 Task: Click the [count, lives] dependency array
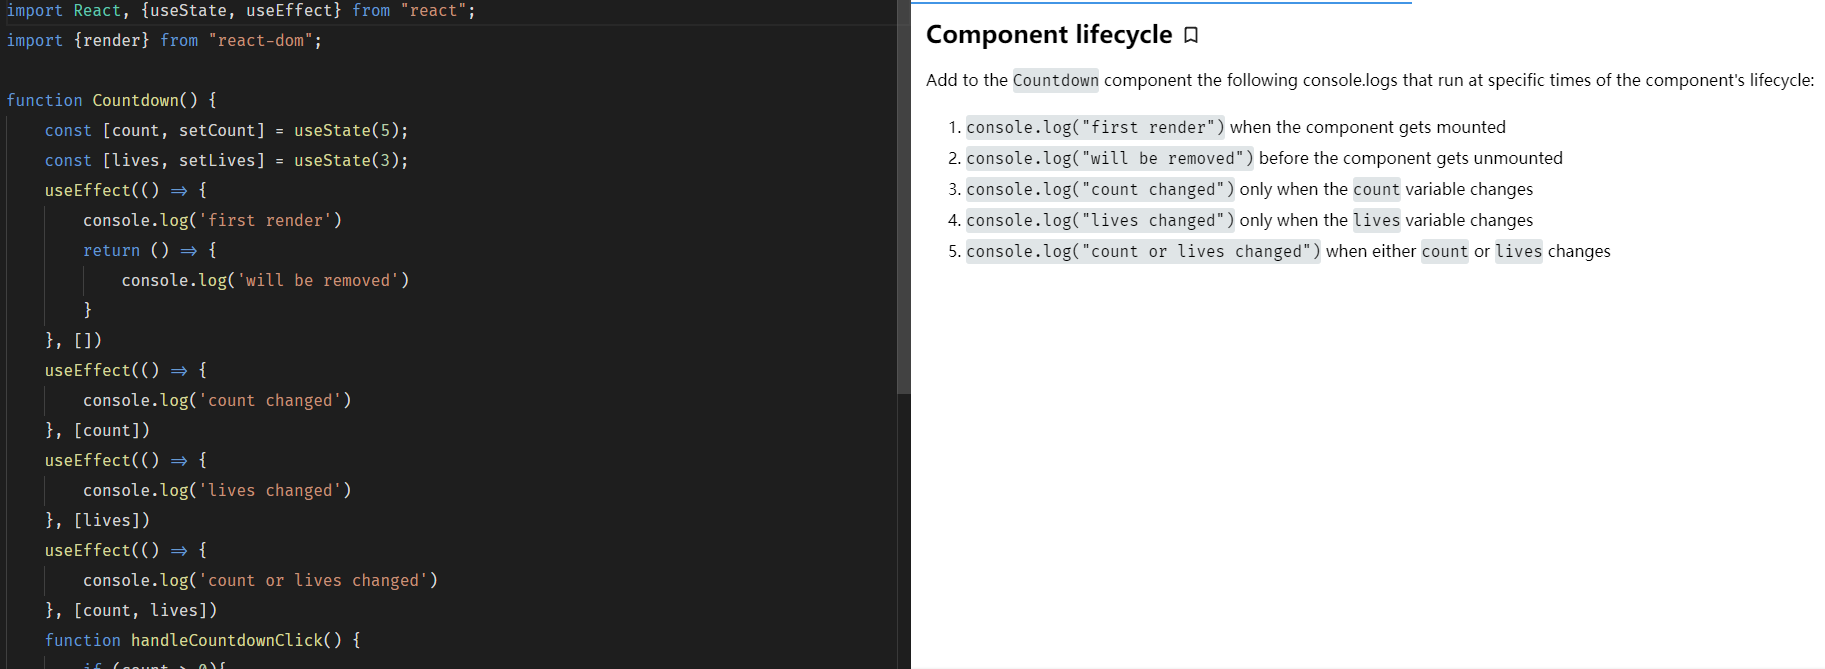(145, 611)
